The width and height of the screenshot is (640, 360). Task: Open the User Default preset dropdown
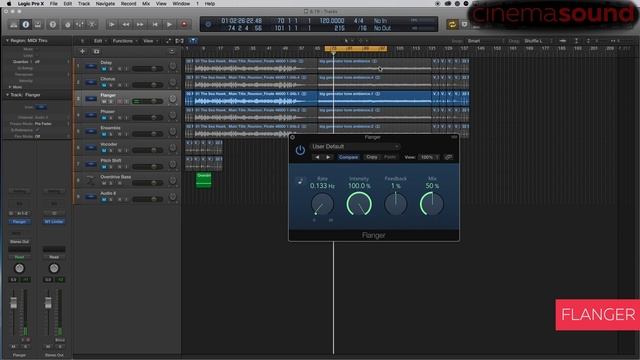pyautogui.click(x=355, y=147)
